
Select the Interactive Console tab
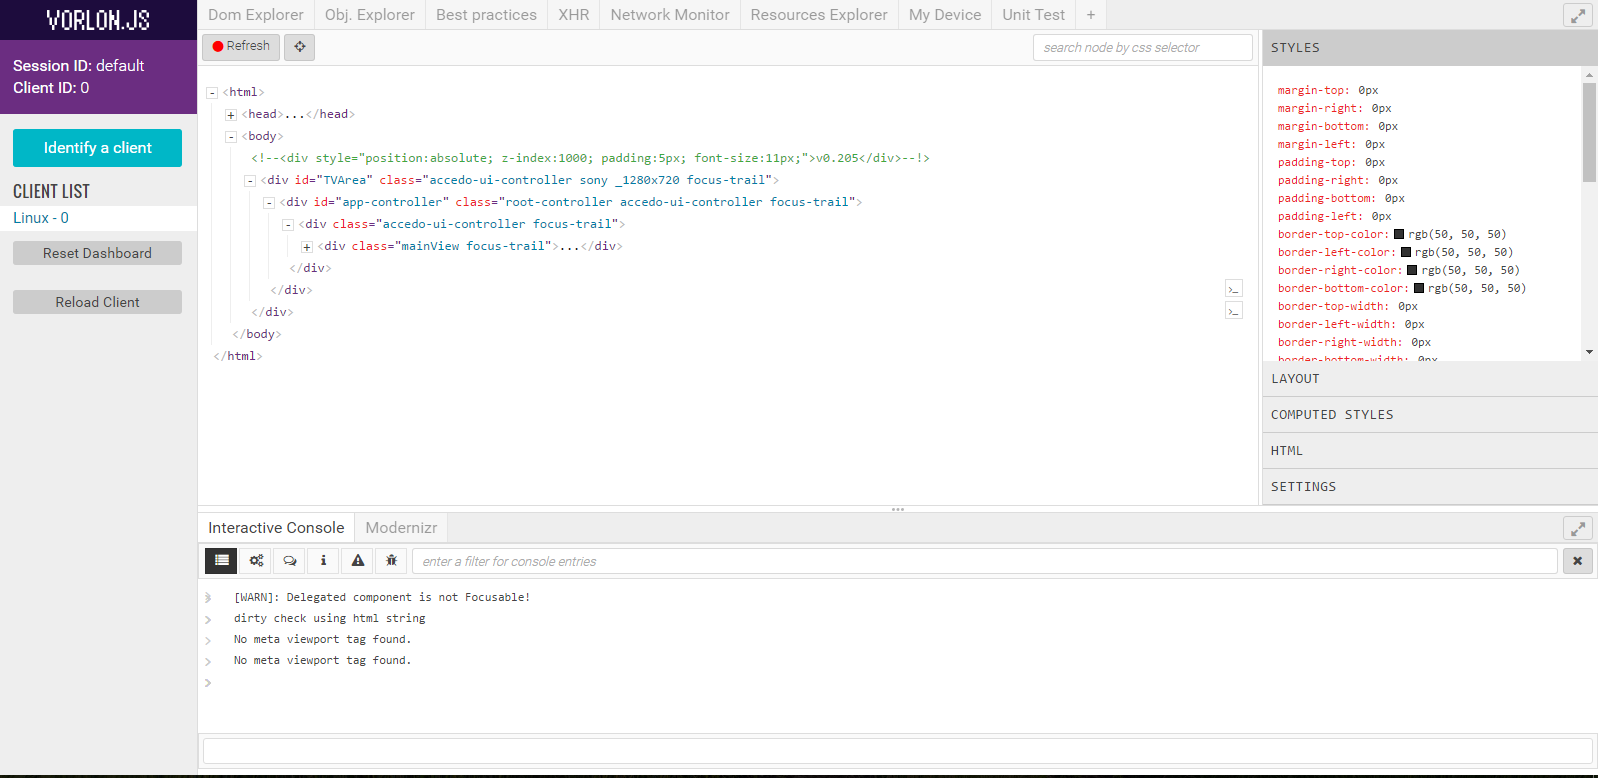pyautogui.click(x=276, y=528)
